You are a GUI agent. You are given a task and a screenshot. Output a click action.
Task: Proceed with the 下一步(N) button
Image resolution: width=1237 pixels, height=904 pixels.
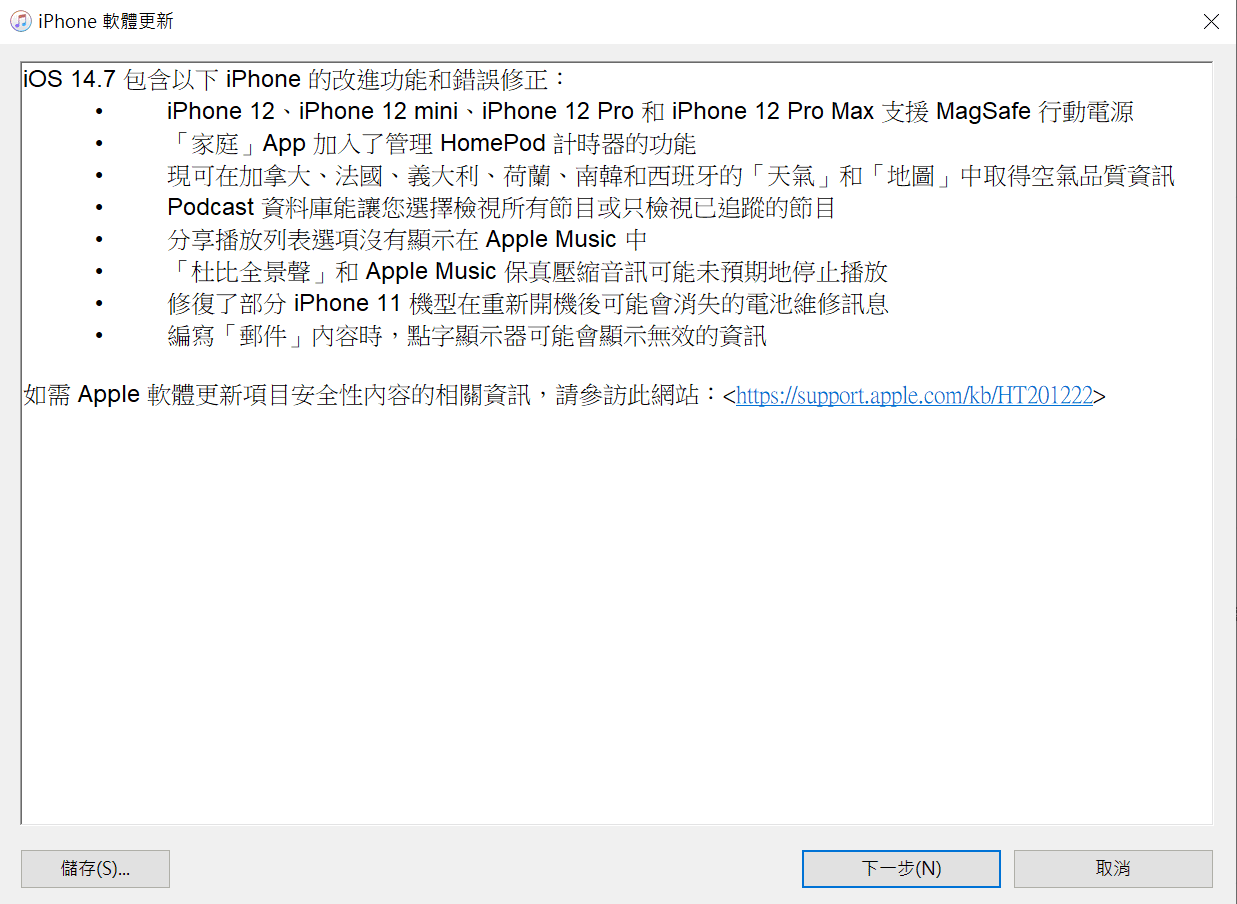901,869
